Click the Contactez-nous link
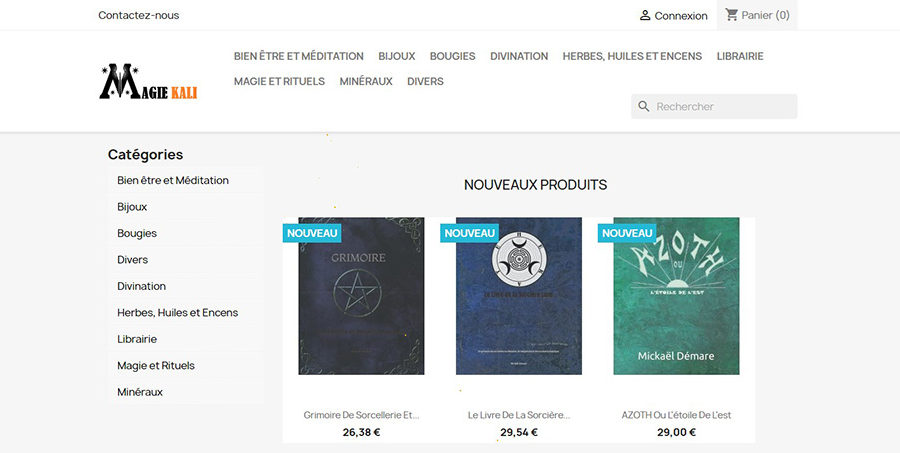900x453 pixels. tap(138, 16)
